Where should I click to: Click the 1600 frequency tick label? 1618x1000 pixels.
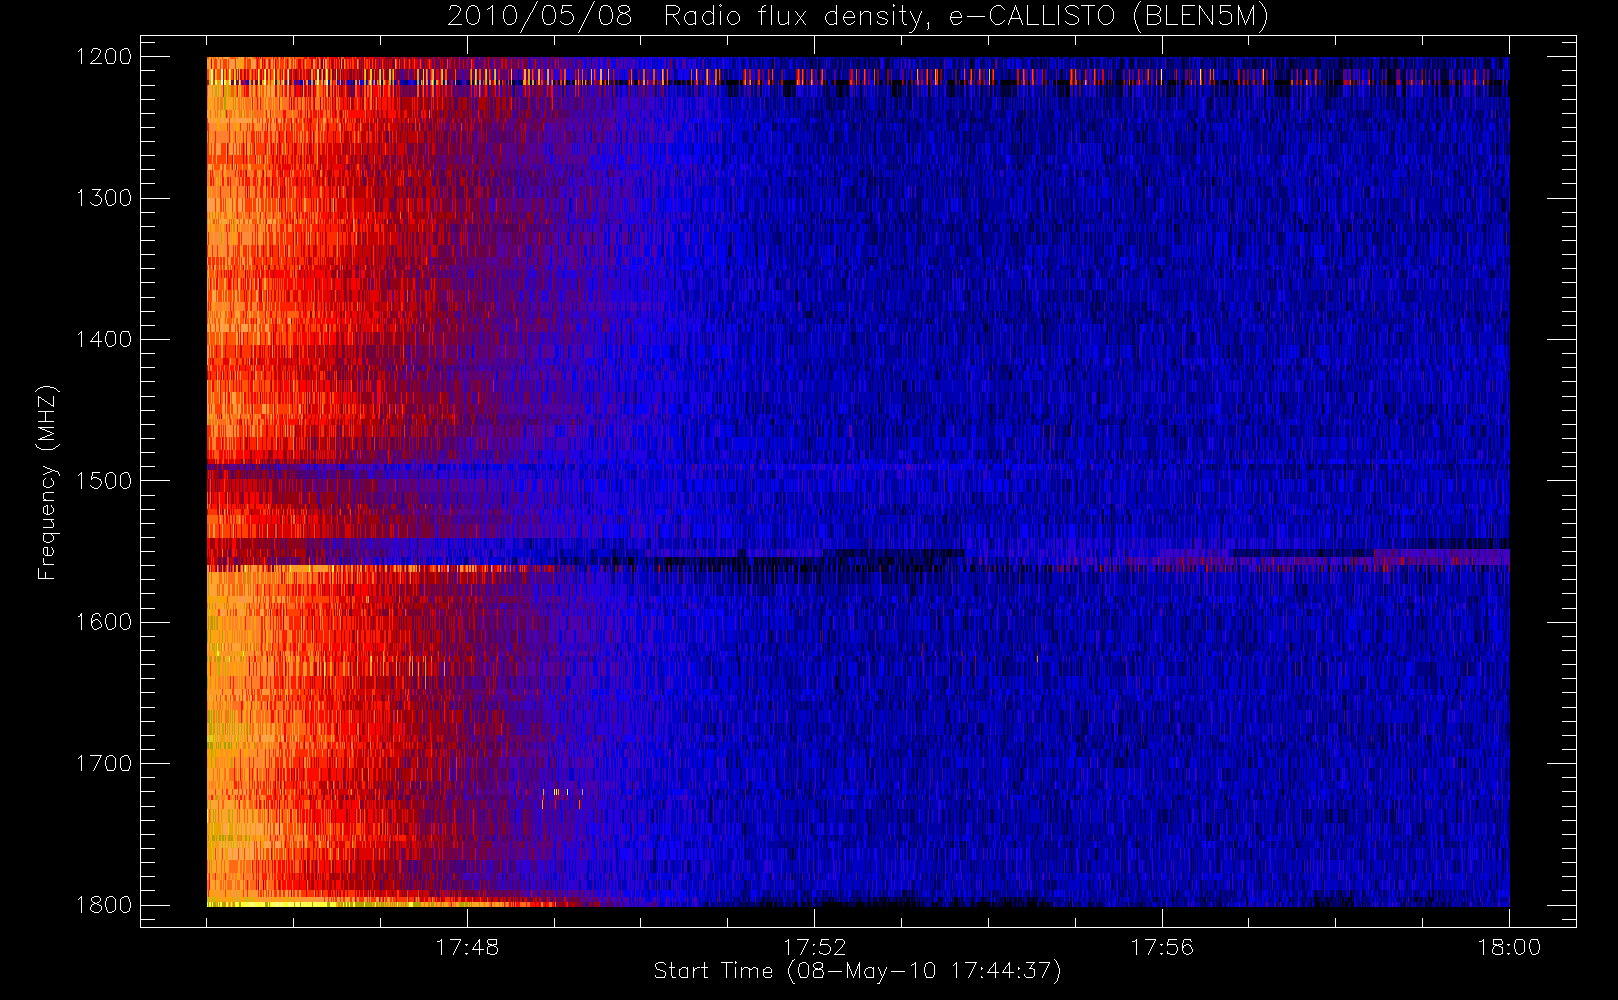coord(104,622)
